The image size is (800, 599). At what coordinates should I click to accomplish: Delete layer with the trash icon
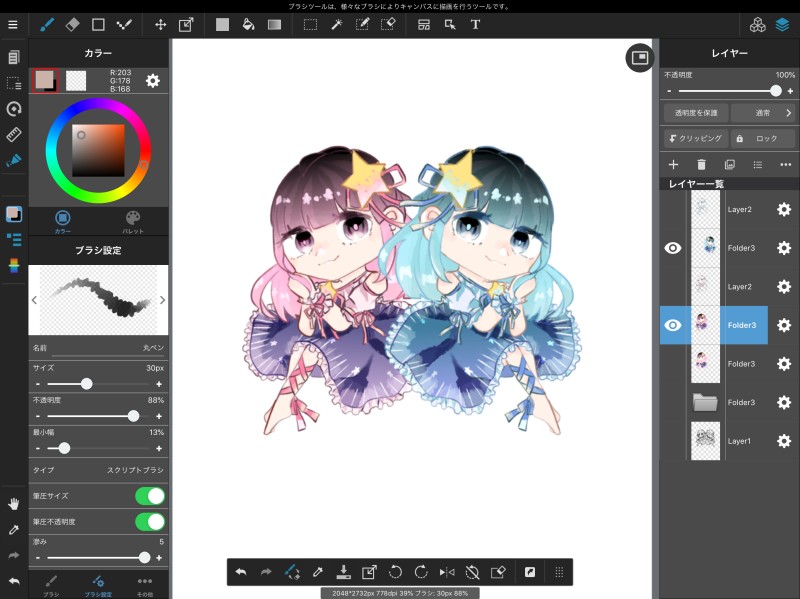click(702, 164)
